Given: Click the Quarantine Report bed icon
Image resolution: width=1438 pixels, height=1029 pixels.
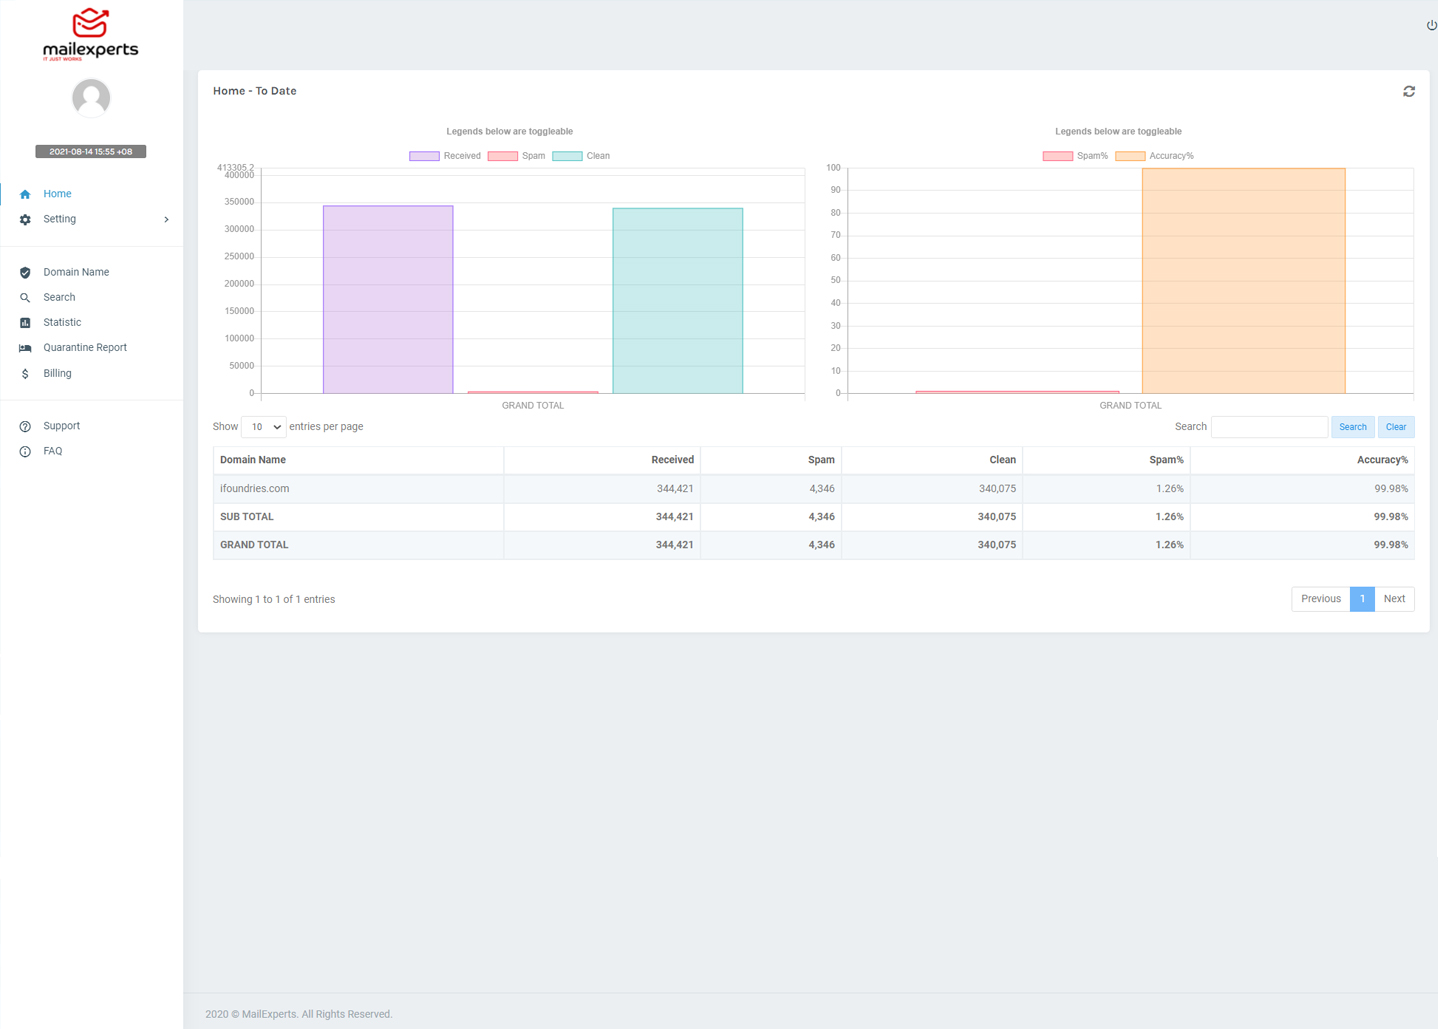Looking at the screenshot, I should (25, 348).
